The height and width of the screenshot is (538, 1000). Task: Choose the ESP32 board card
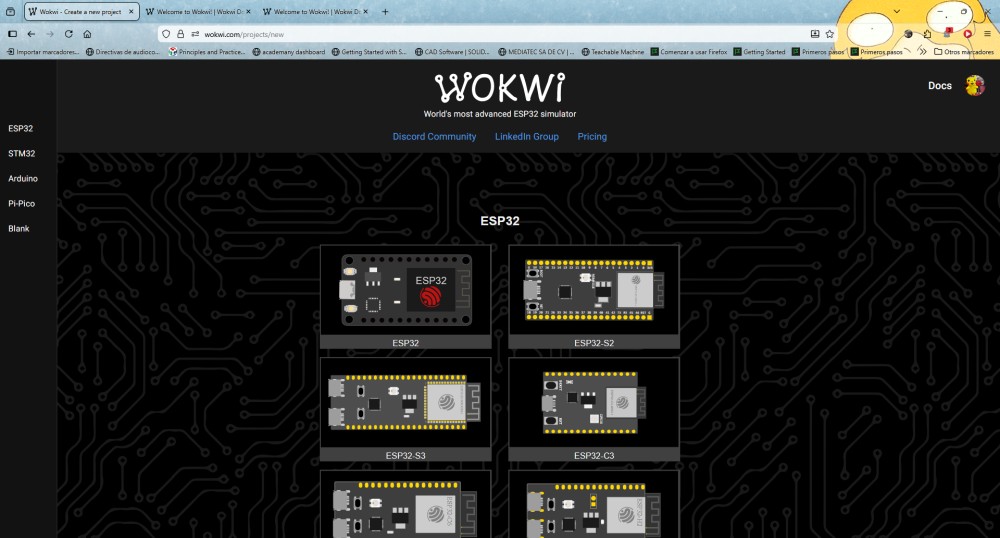[x=406, y=297]
